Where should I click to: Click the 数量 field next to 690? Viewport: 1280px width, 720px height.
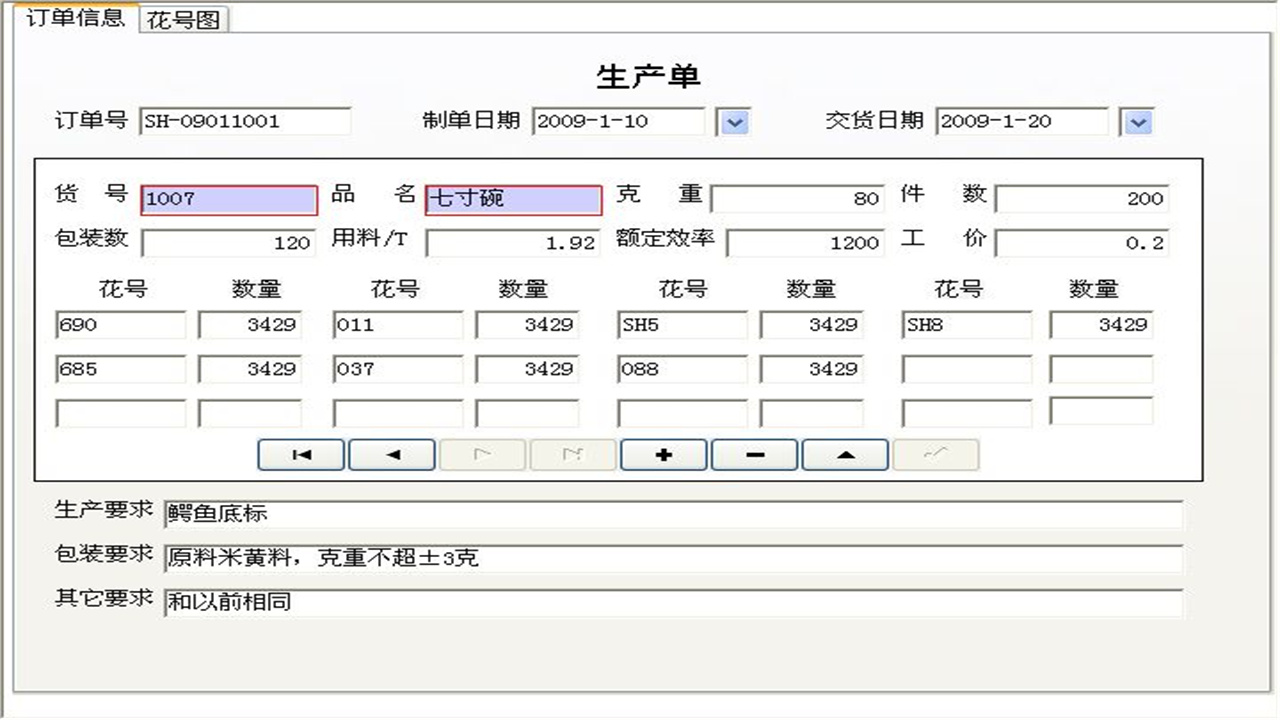pos(251,324)
